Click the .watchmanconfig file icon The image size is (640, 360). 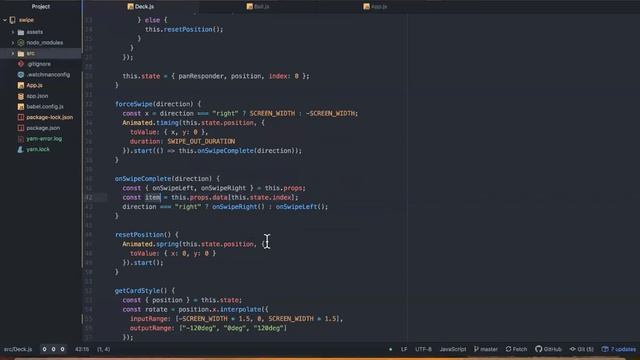coord(21,75)
